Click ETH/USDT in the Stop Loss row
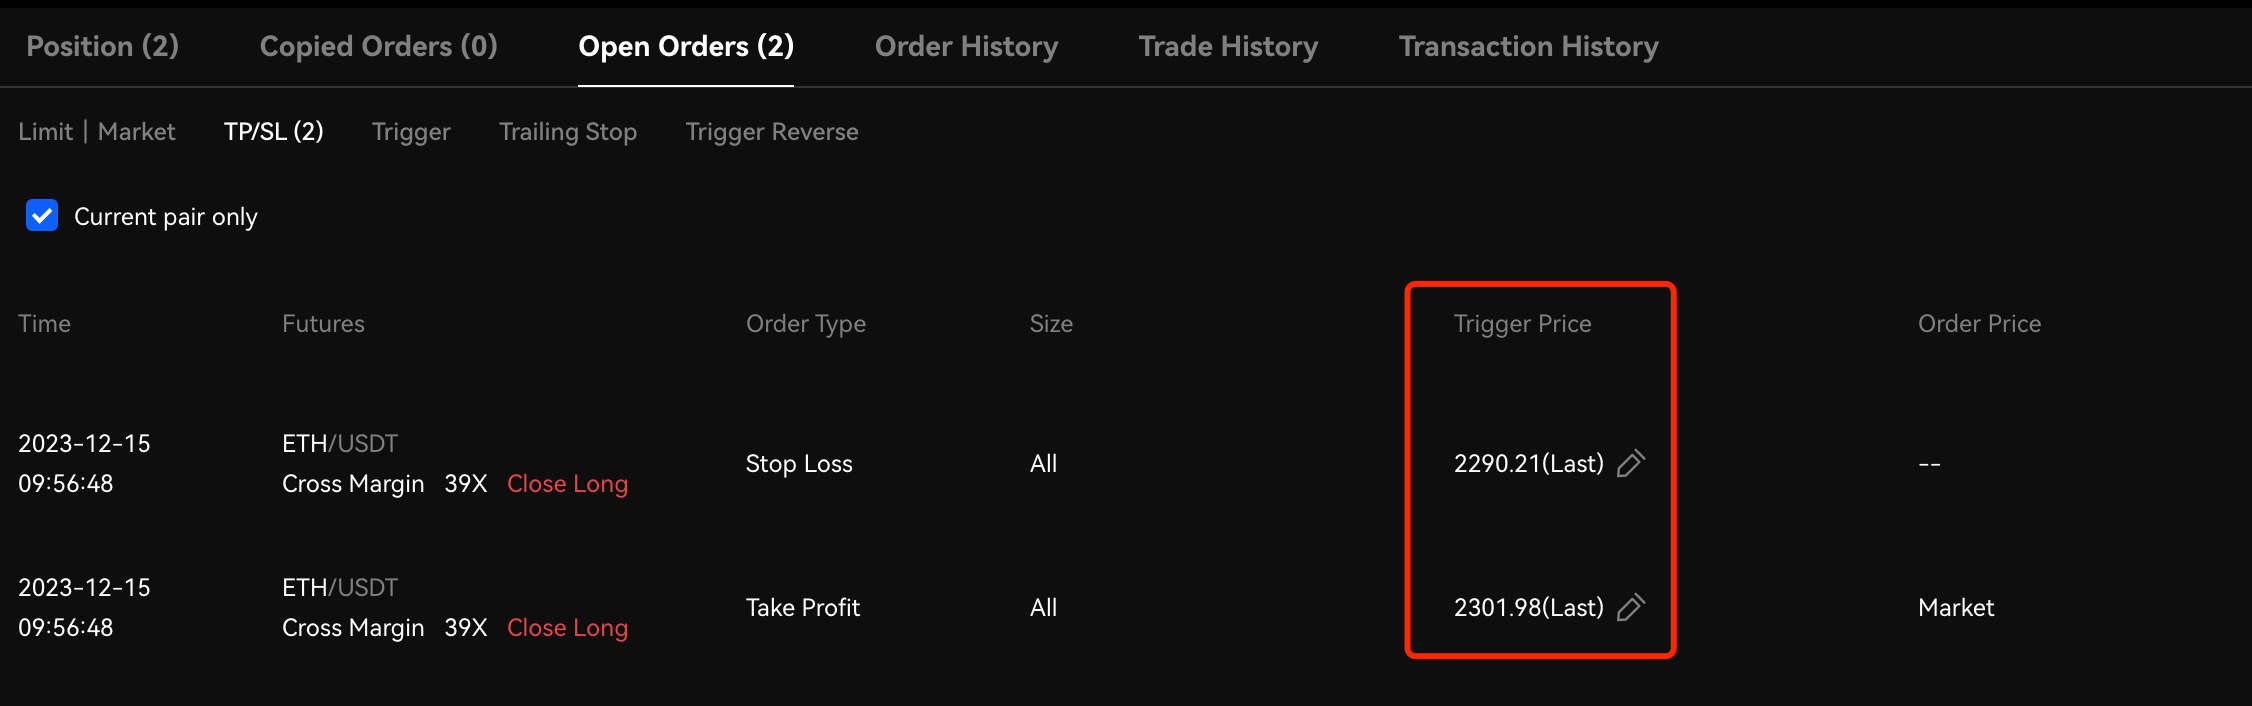 pyautogui.click(x=340, y=443)
